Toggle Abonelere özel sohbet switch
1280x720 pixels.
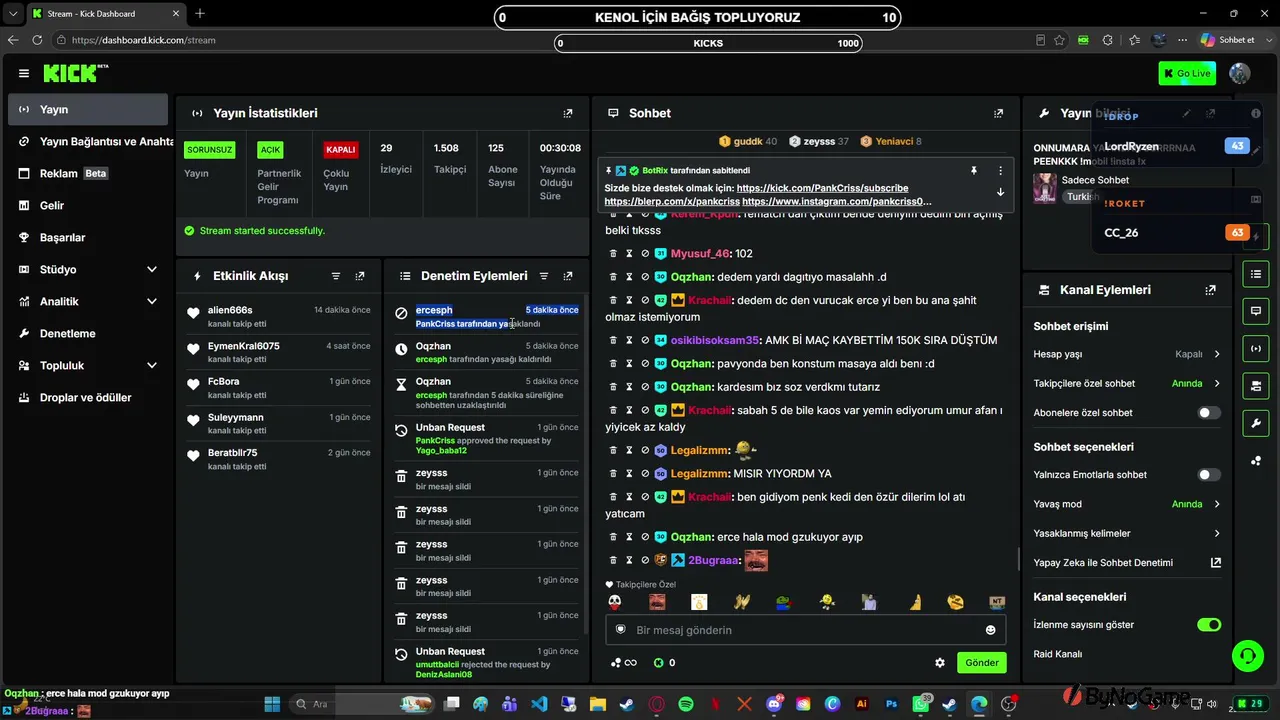(1209, 412)
